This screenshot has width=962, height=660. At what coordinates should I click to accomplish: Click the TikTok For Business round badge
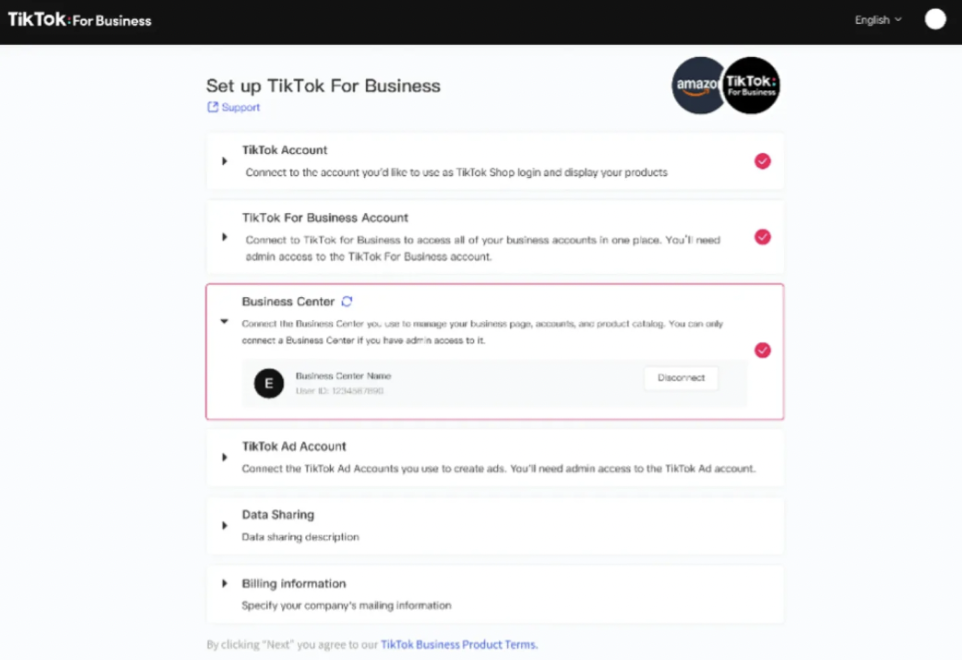(x=751, y=86)
